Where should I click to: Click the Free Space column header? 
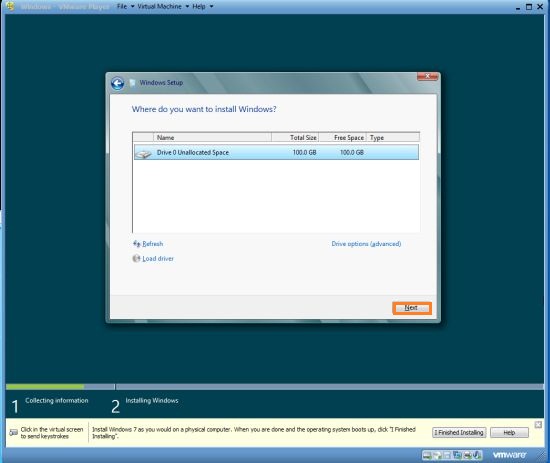point(342,137)
